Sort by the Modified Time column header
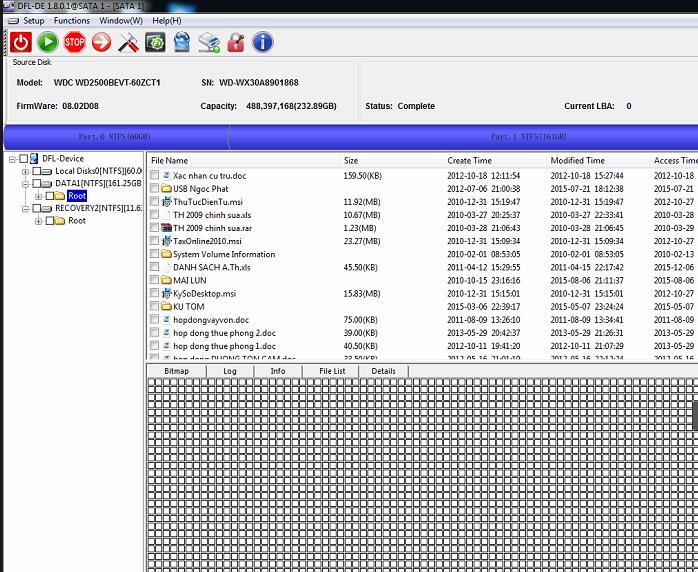This screenshot has width=698, height=572. coord(597,161)
